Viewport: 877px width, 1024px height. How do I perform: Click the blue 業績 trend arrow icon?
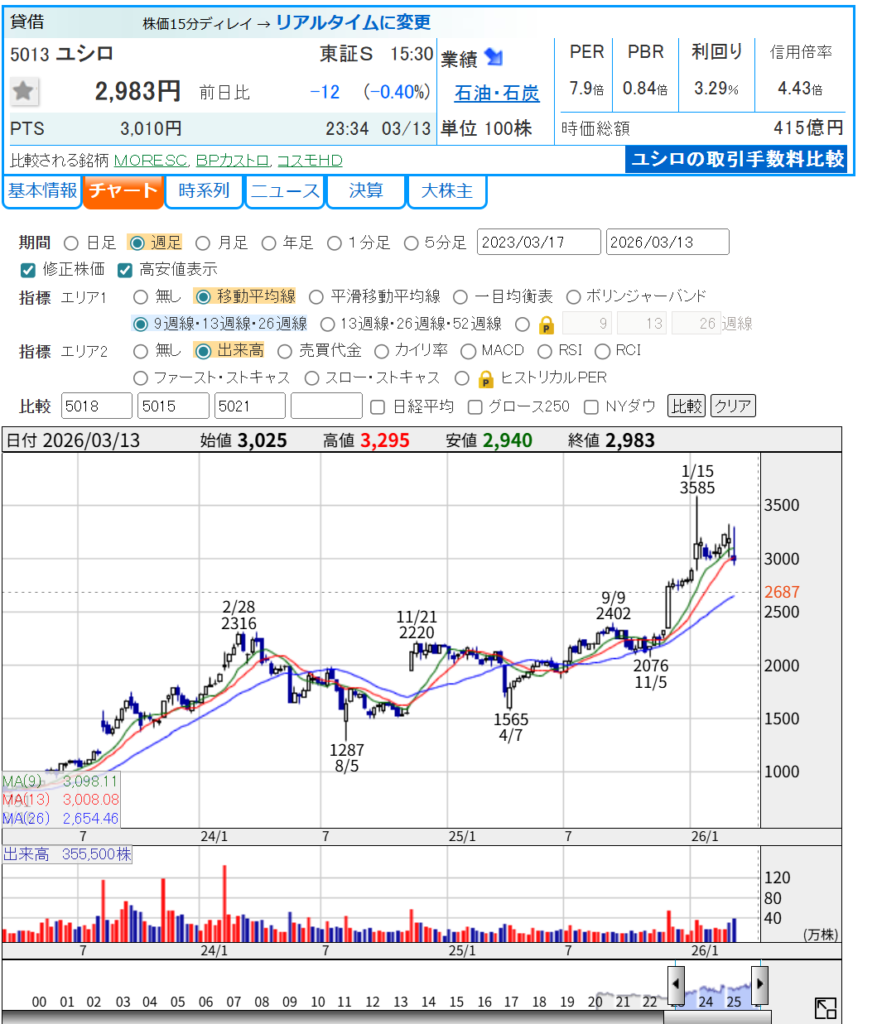pyautogui.click(x=494, y=57)
